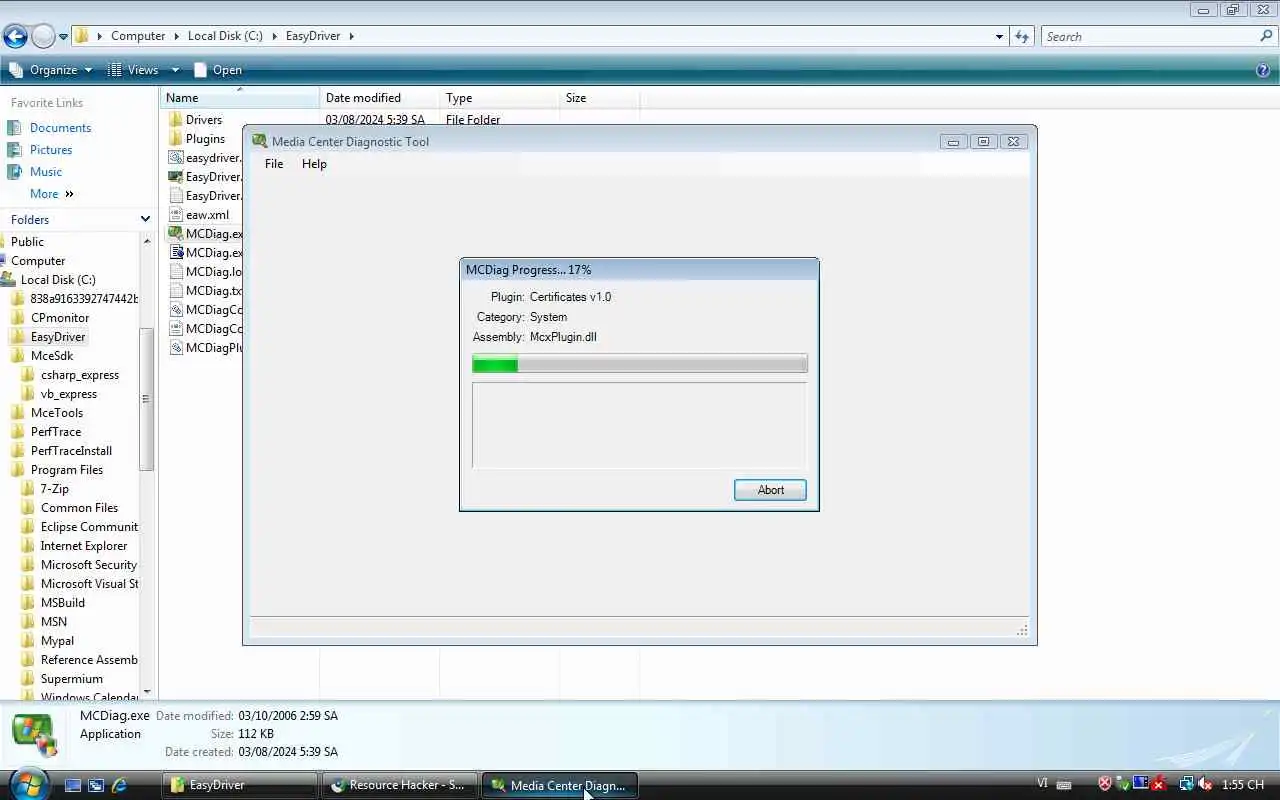Screen dimensions: 1280x800
Task: Select Supermium folder in tree
Action: point(72,679)
